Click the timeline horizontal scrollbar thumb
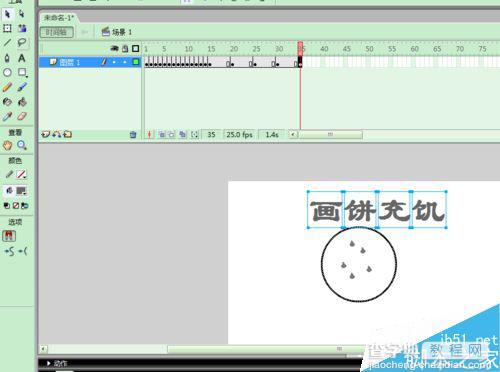 (x=330, y=135)
